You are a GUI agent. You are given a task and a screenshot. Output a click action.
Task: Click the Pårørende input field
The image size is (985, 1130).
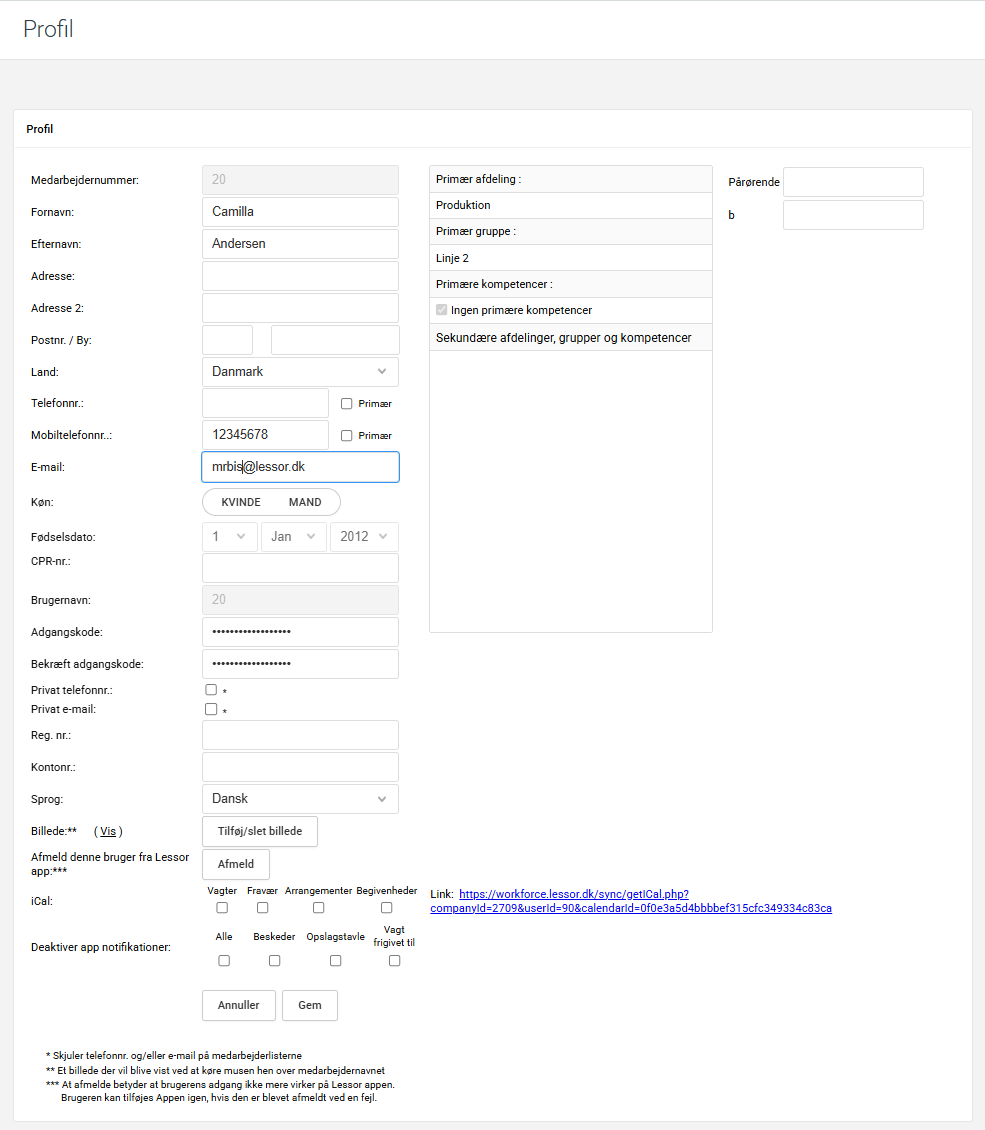click(853, 182)
